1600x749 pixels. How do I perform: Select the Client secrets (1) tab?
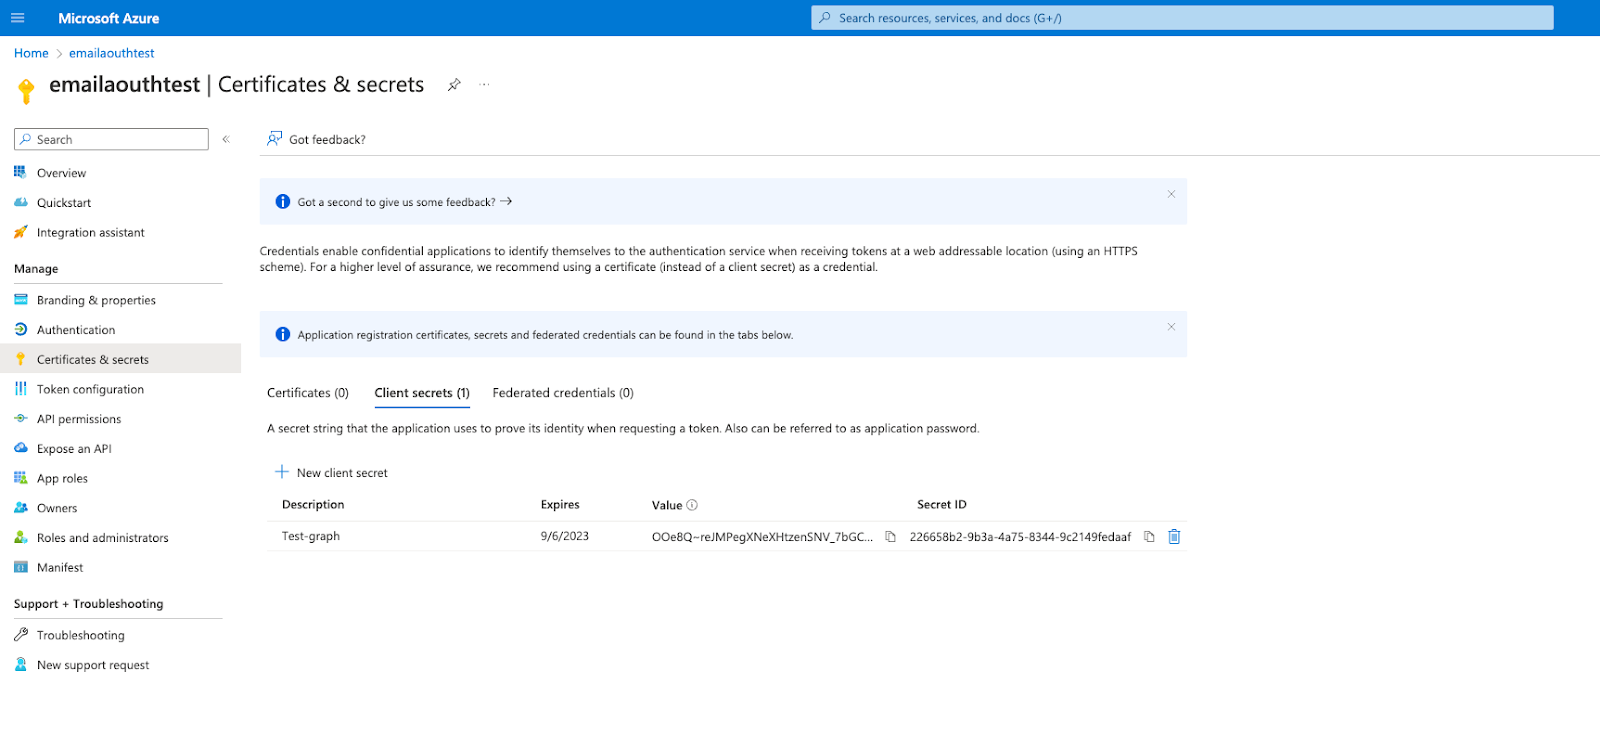click(422, 393)
